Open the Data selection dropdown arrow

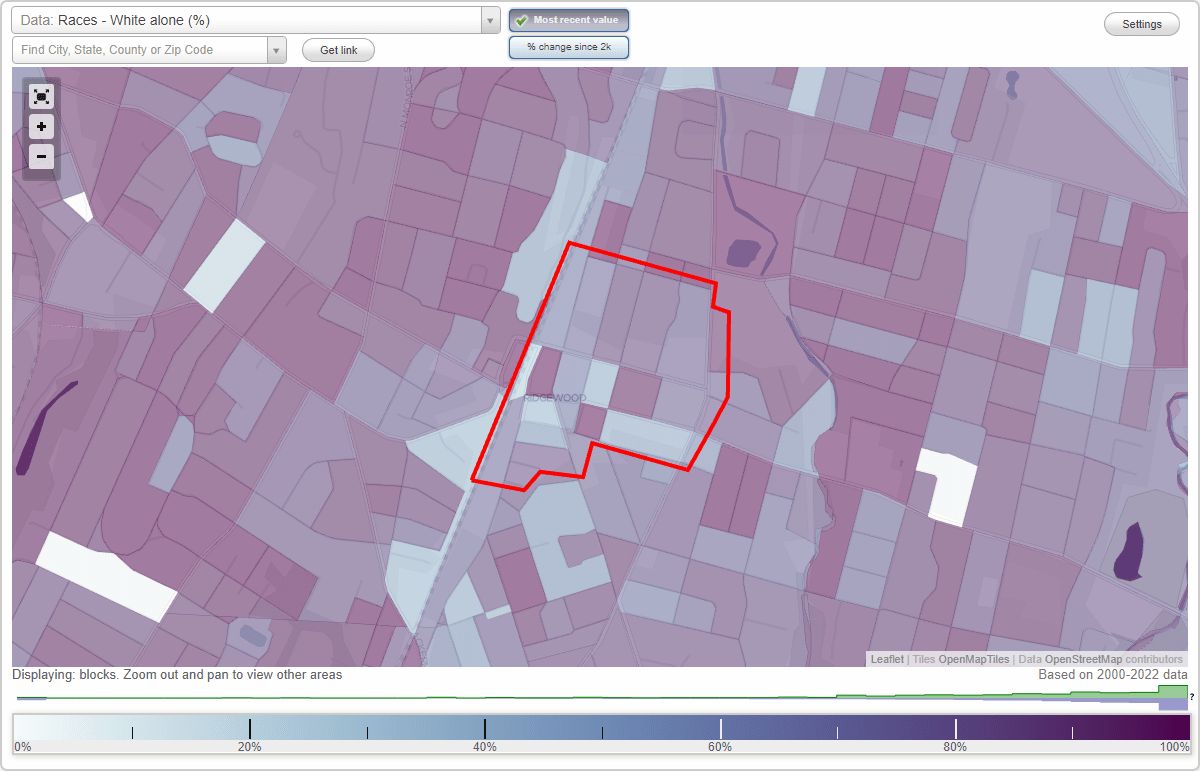(490, 20)
